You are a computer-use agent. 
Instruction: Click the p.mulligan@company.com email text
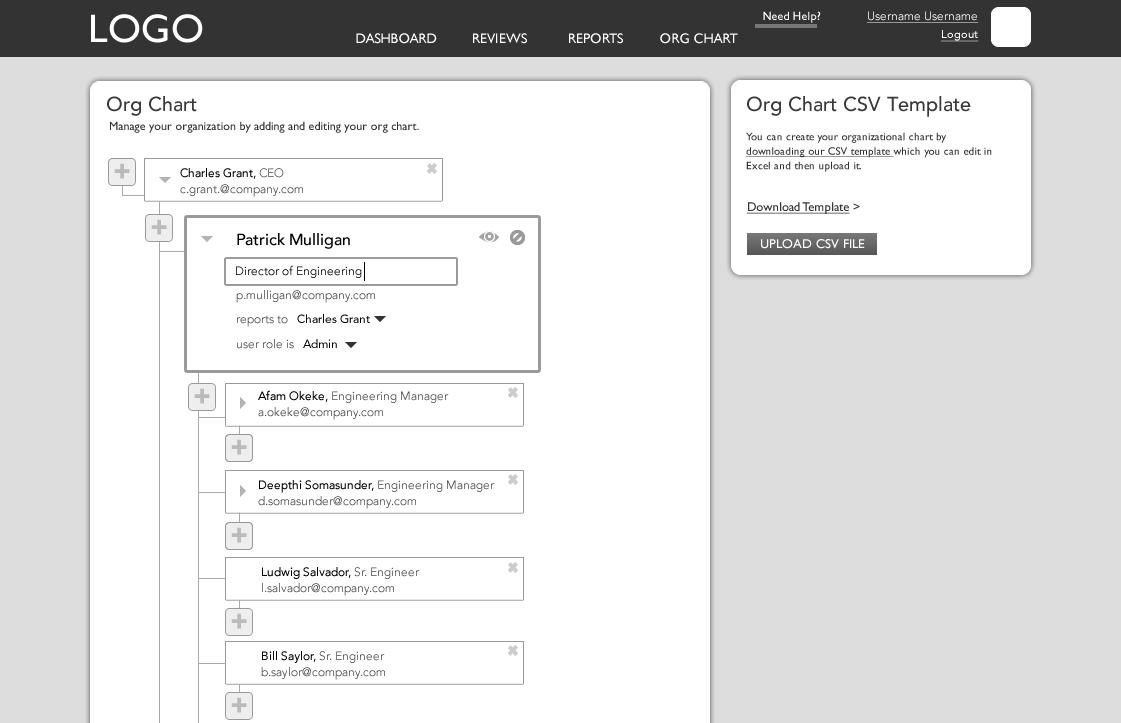click(x=306, y=295)
